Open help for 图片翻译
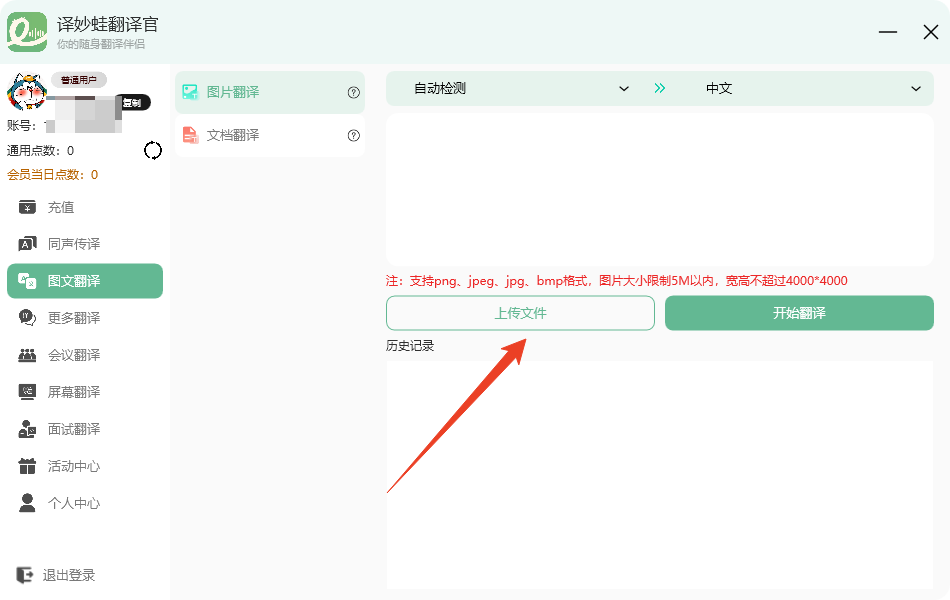 [353, 92]
